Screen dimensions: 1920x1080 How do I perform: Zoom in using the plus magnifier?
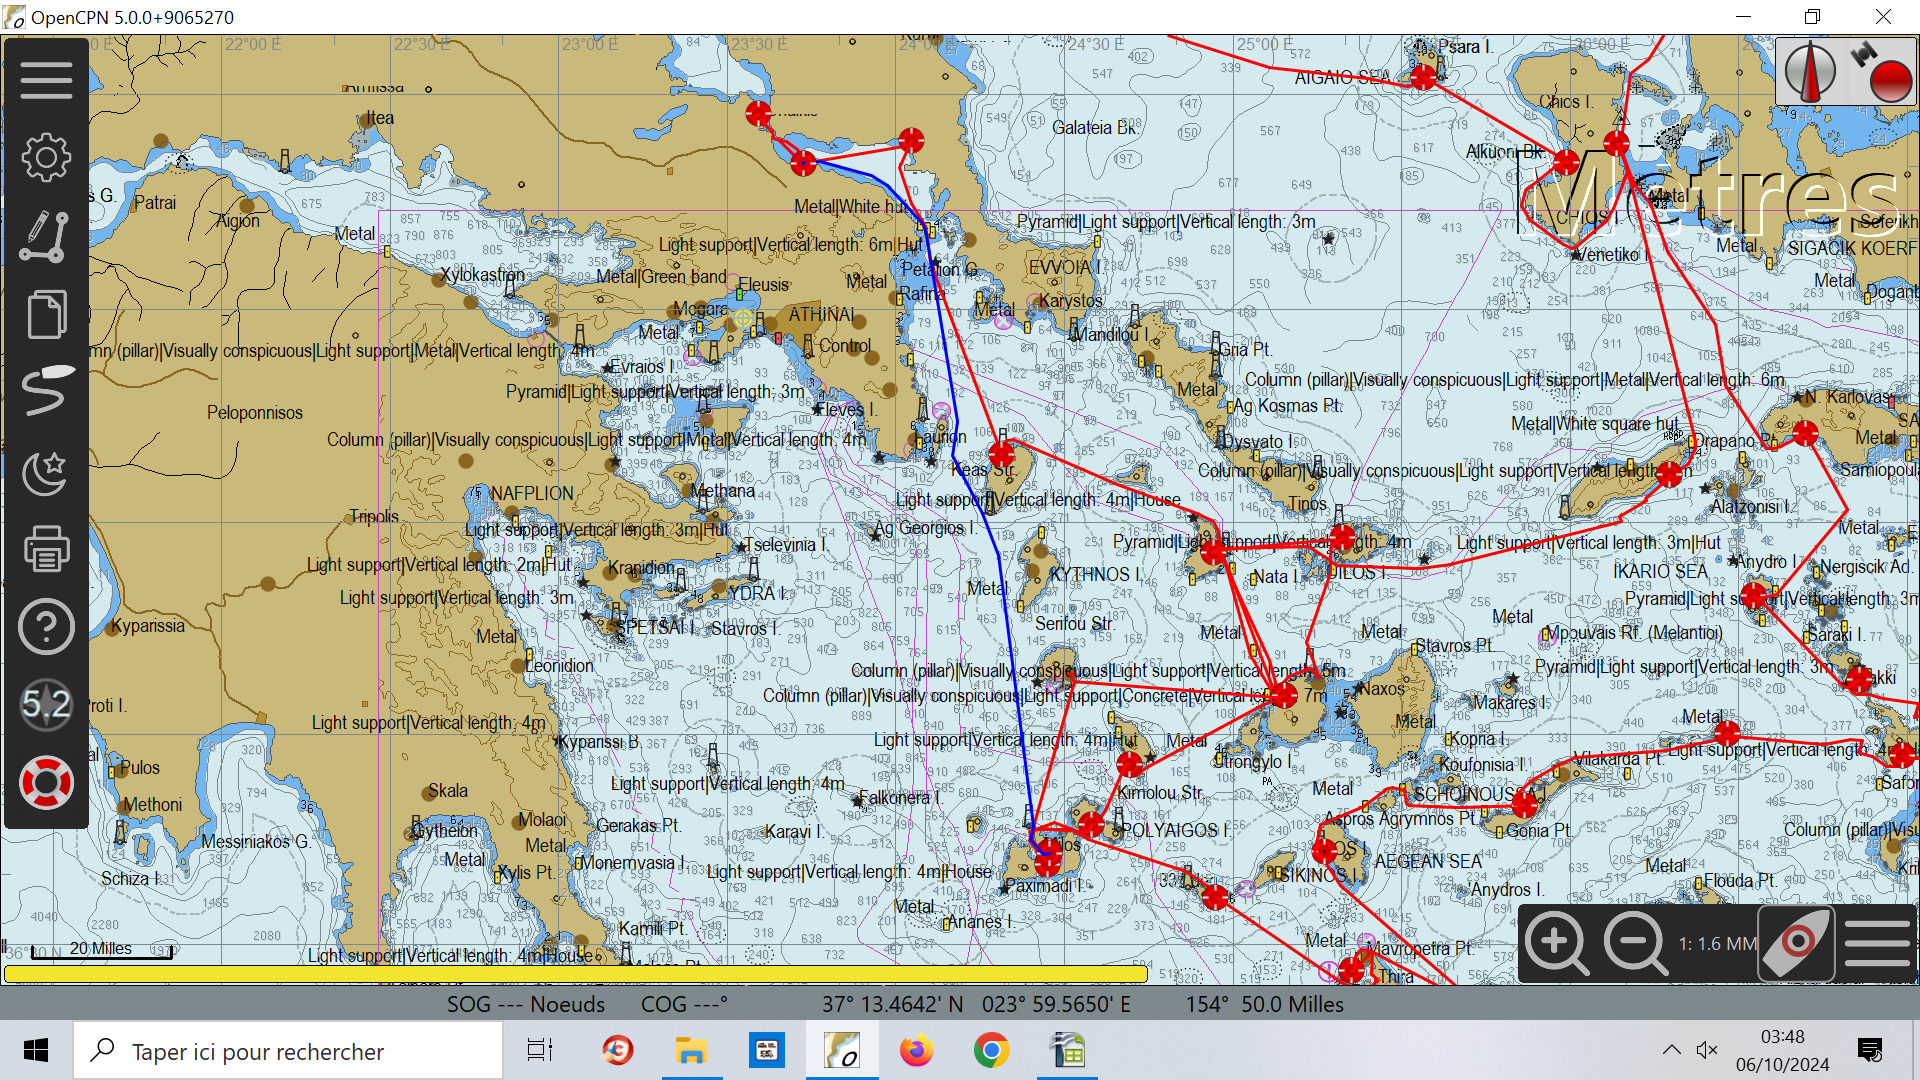pos(1557,943)
